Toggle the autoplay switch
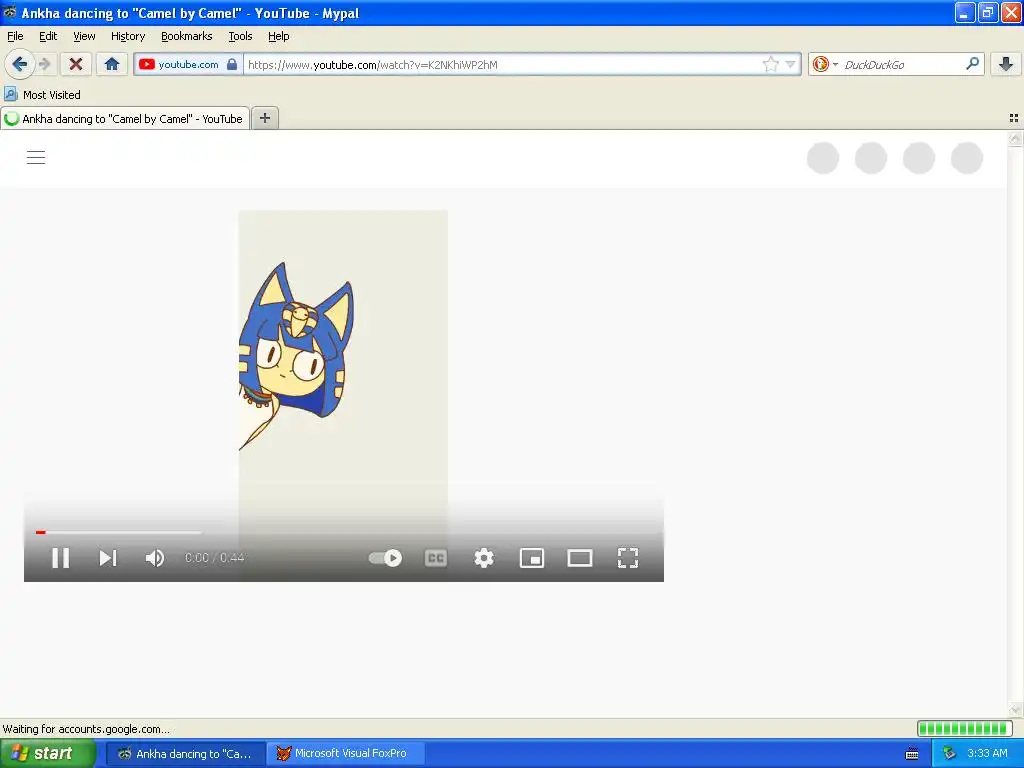The width and height of the screenshot is (1024, 768). [385, 558]
